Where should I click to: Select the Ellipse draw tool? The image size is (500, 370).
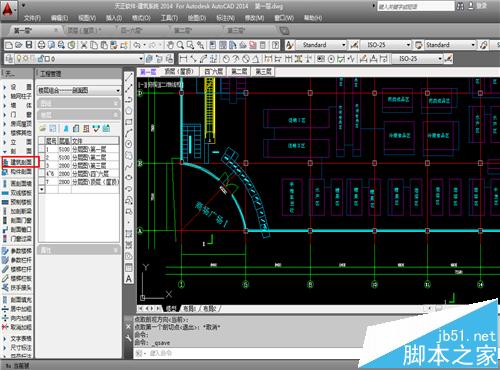pos(129,177)
